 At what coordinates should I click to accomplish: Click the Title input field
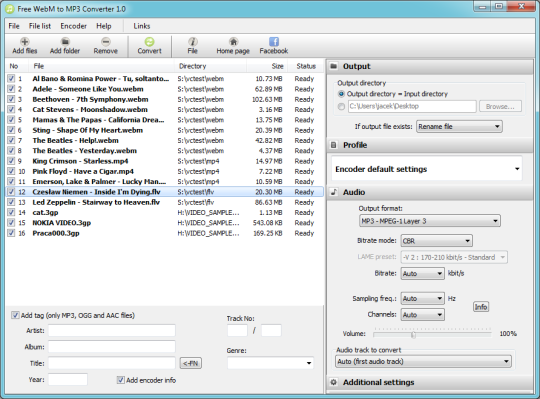(x=112, y=363)
